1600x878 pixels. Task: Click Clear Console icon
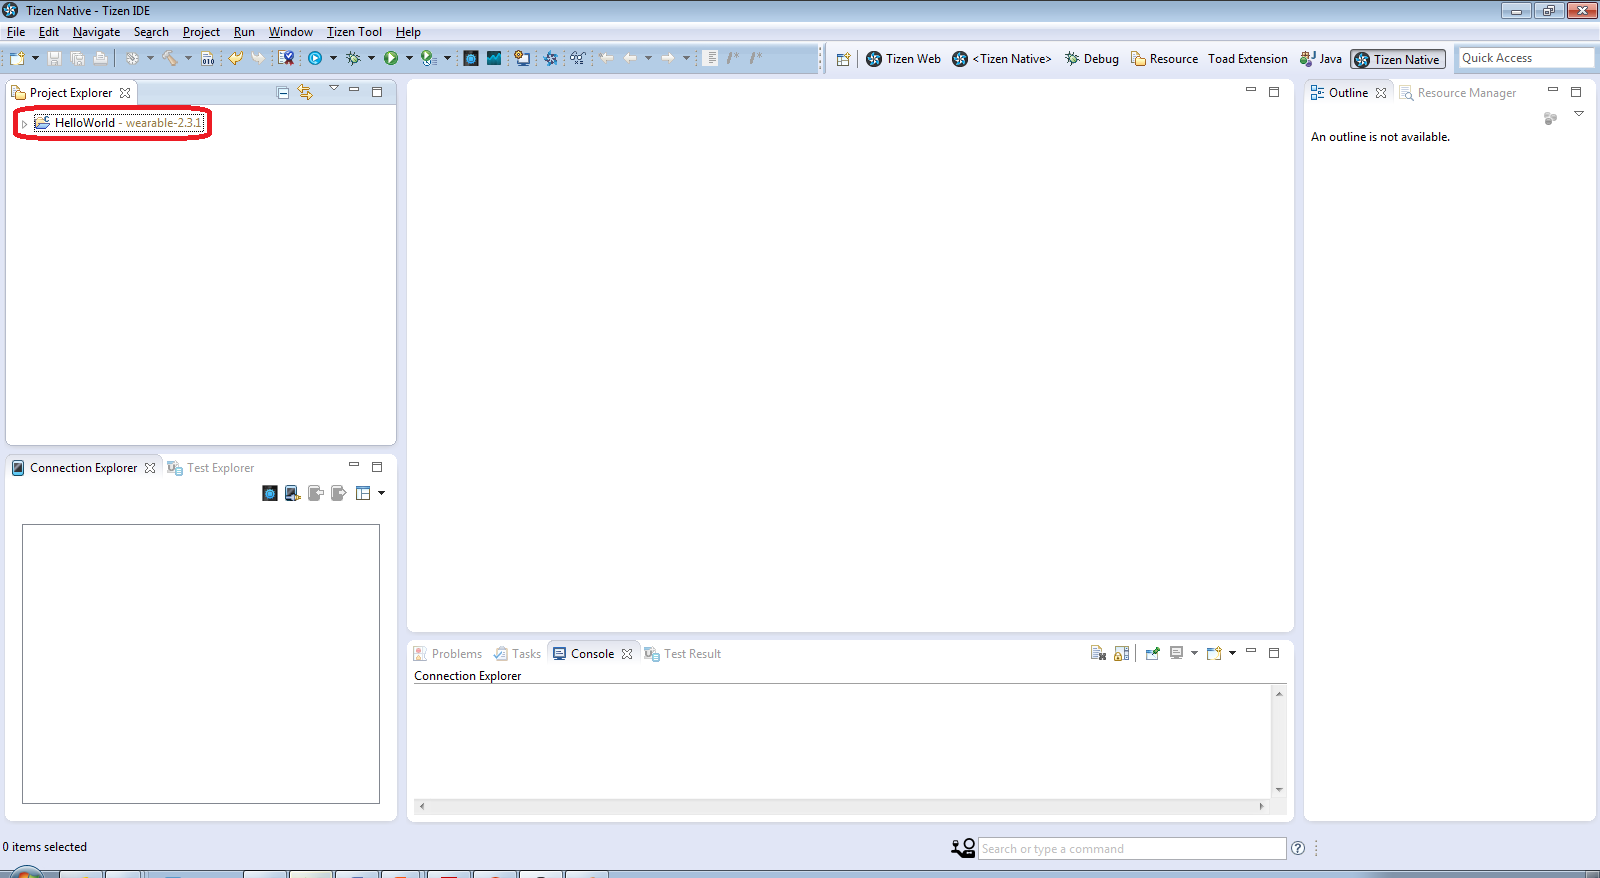coord(1098,653)
